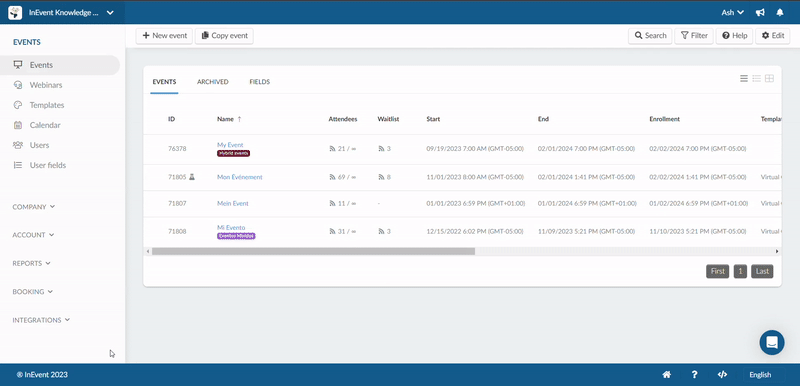
Task: Open the Filter options
Action: click(x=694, y=36)
